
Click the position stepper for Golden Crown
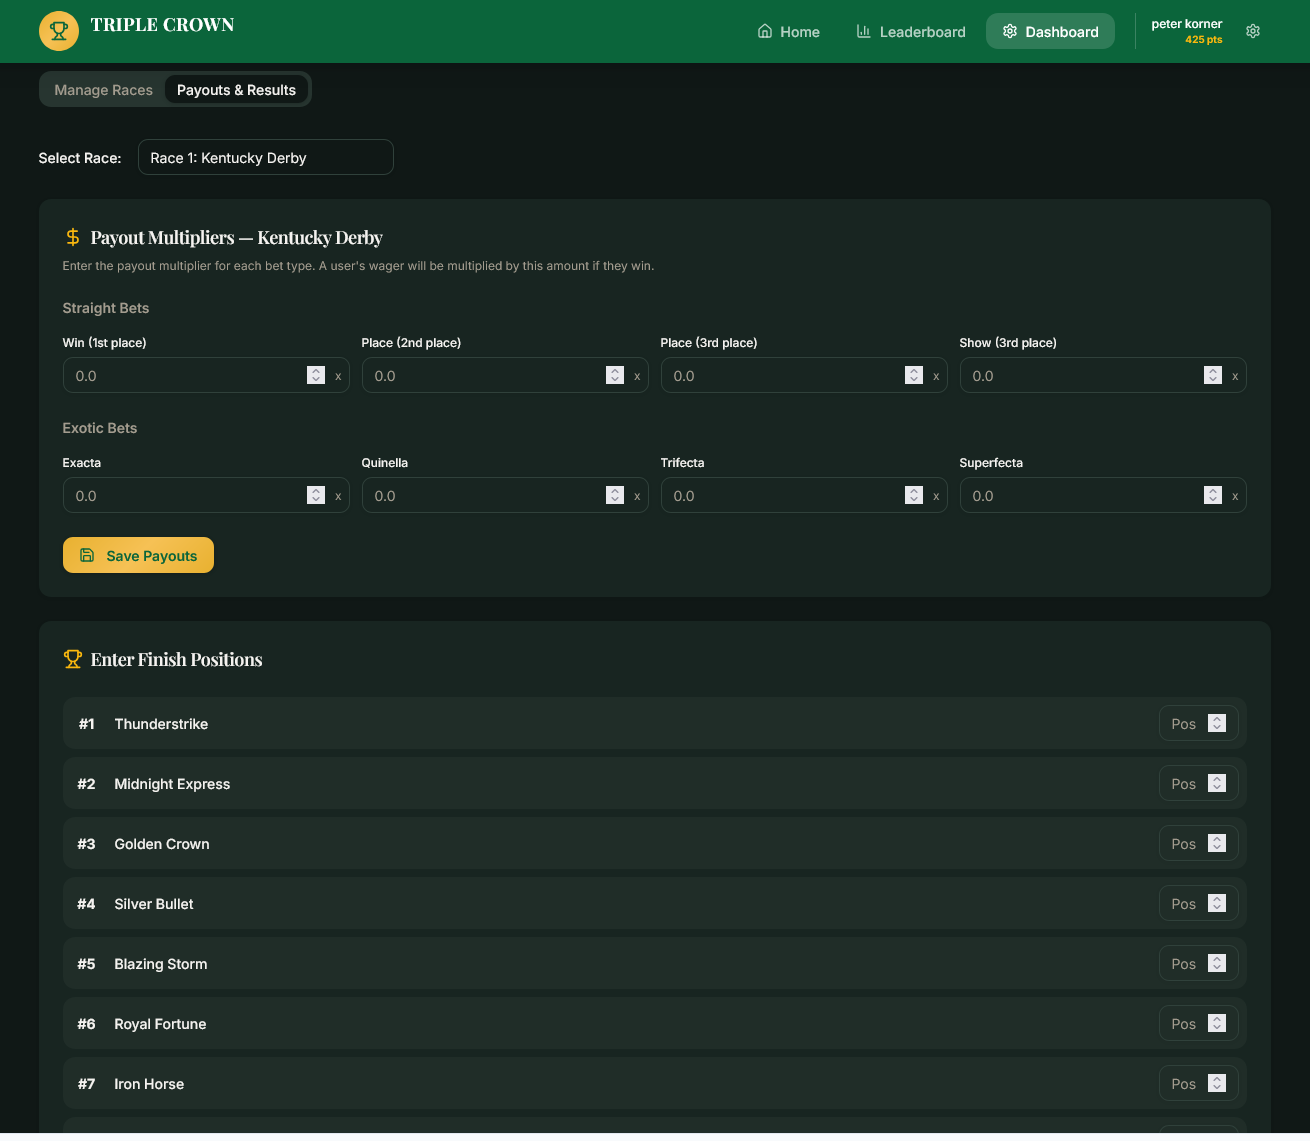pos(1217,843)
